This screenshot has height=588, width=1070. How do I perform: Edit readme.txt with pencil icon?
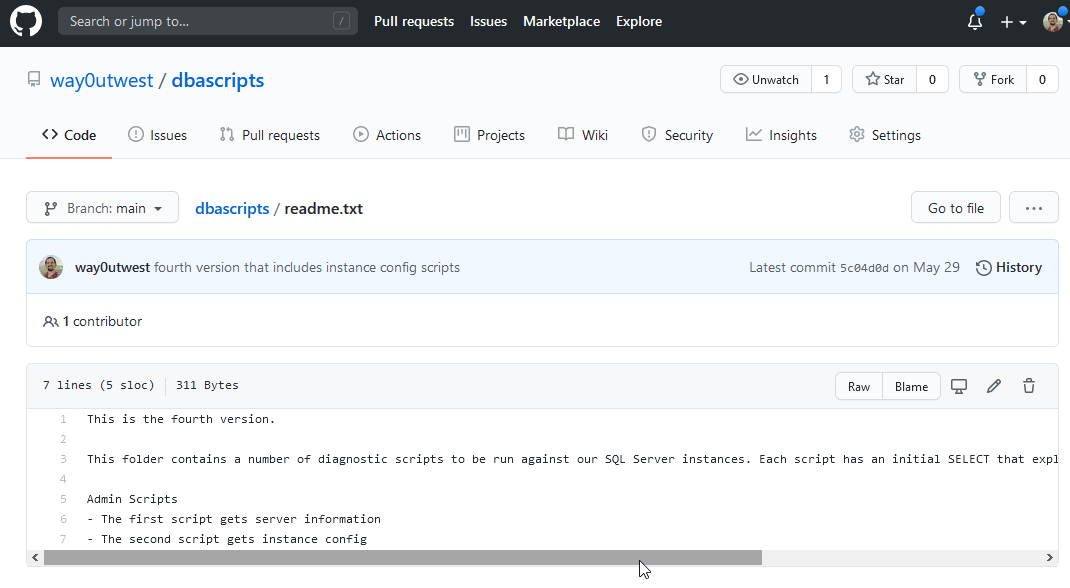[x=994, y=386]
